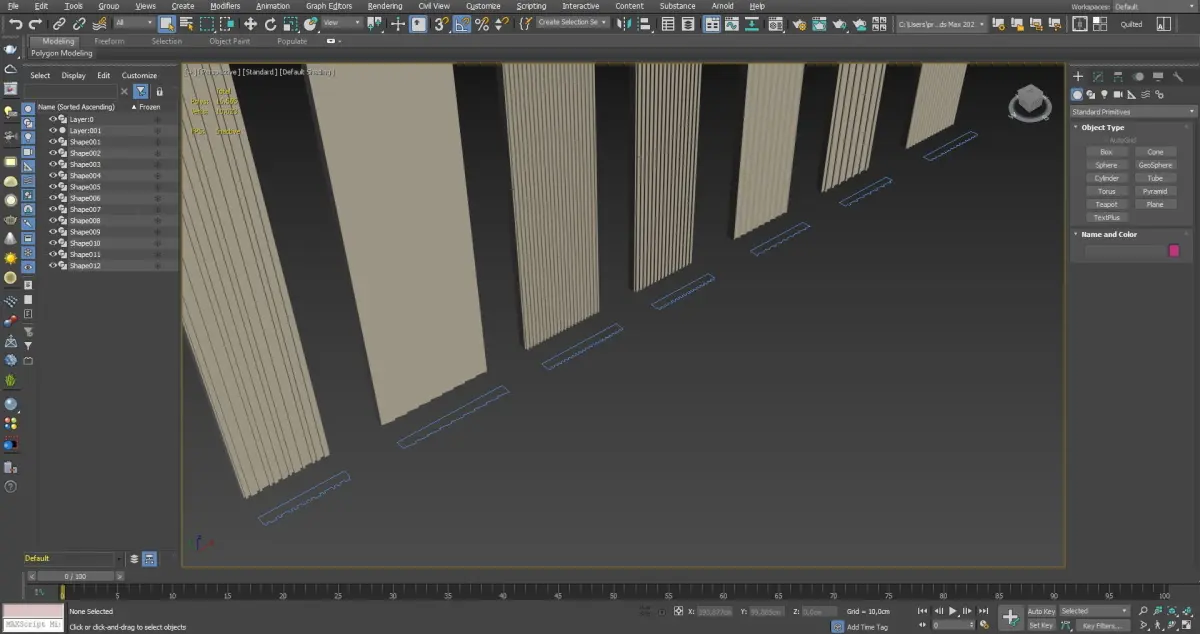The image size is (1200, 634).
Task: Toggle the 3D Snaps icon
Action: tap(440, 22)
